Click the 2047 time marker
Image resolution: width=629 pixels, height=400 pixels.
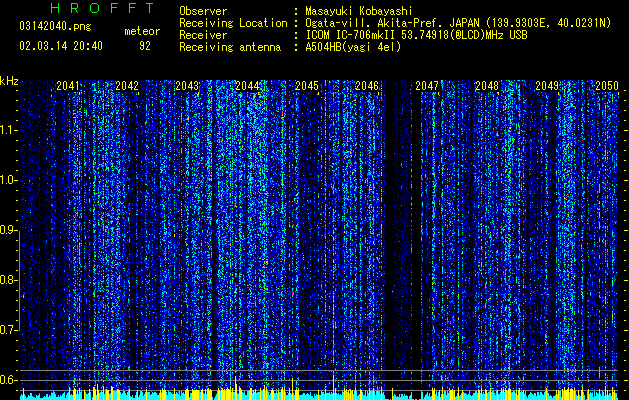(x=427, y=86)
